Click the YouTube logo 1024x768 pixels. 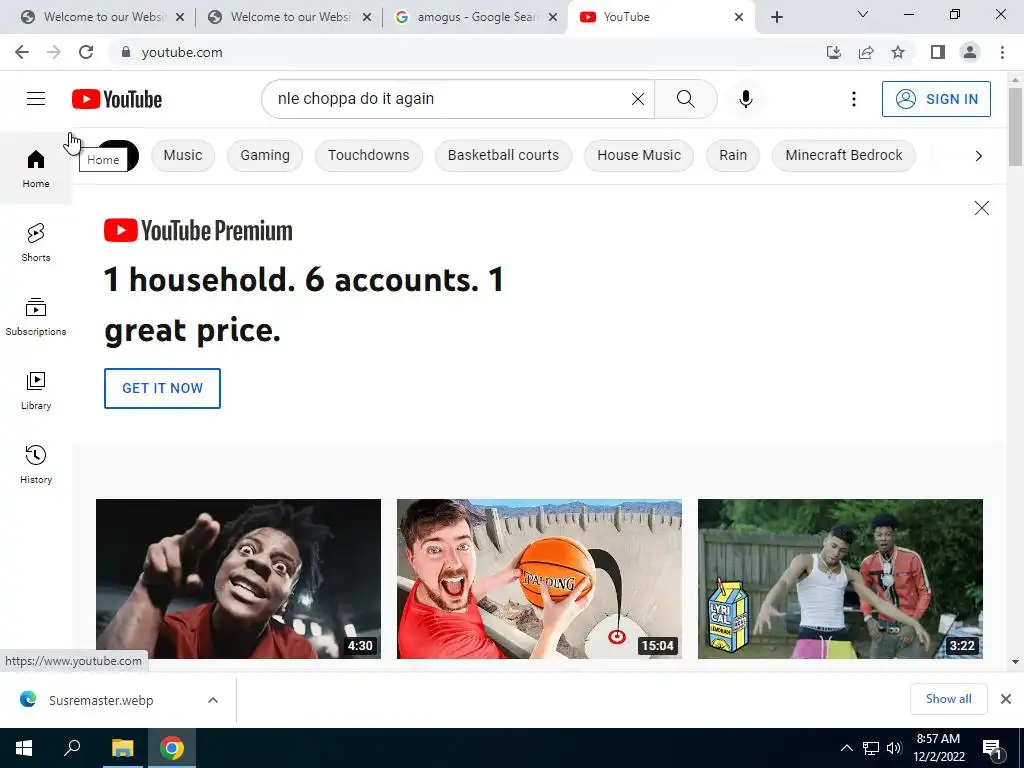point(117,99)
